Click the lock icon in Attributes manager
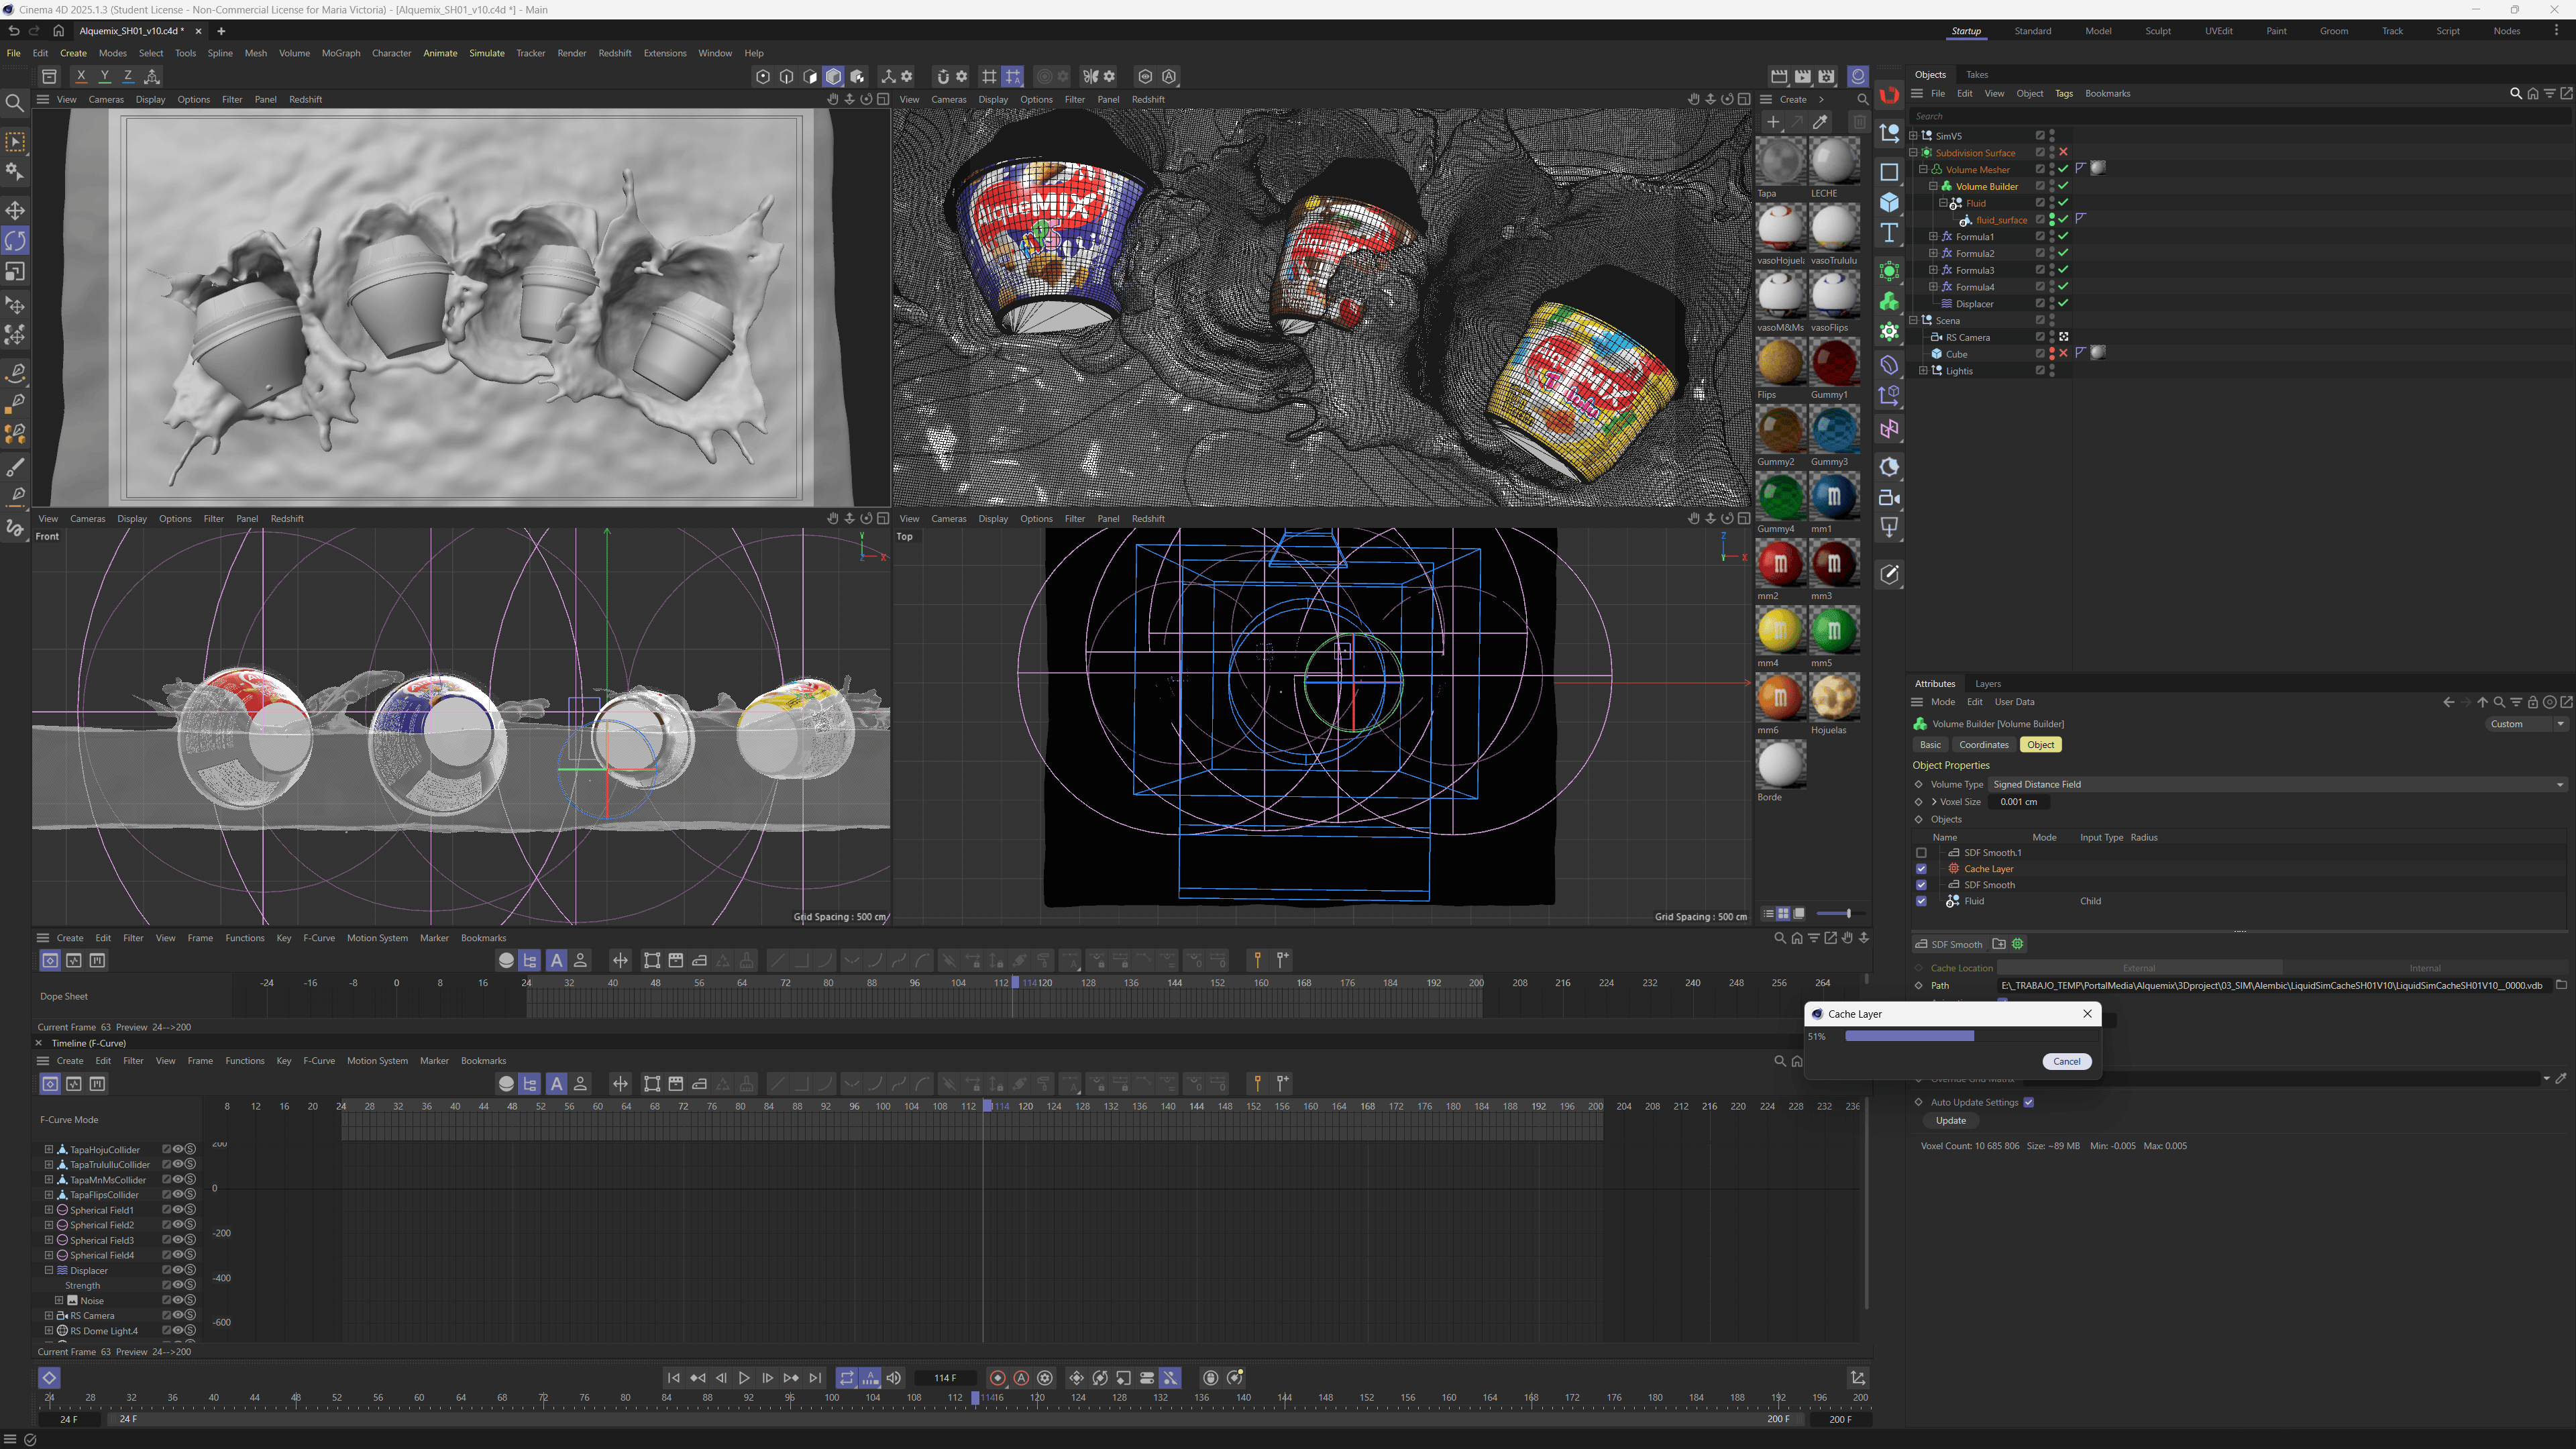This screenshot has height=1449, width=2576. [2533, 702]
